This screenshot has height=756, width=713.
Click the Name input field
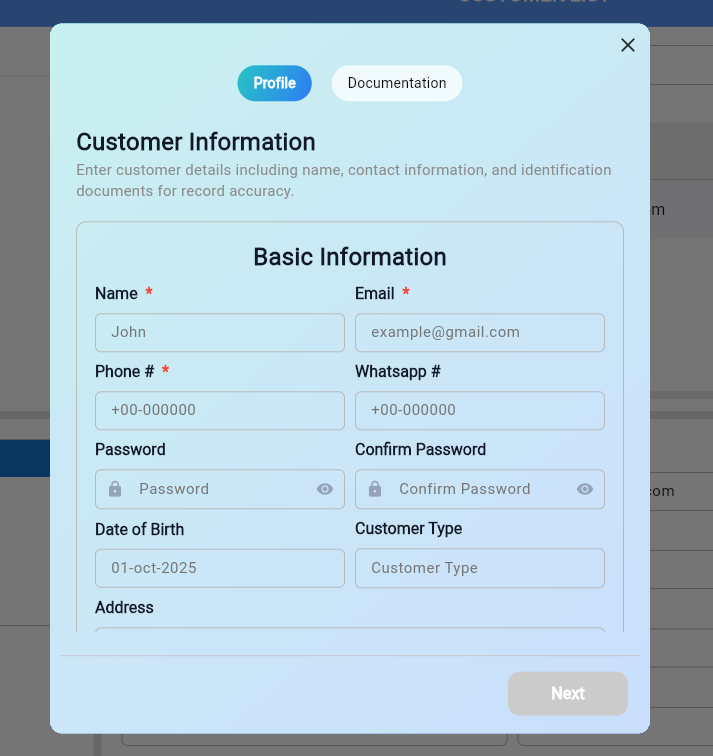pos(220,332)
